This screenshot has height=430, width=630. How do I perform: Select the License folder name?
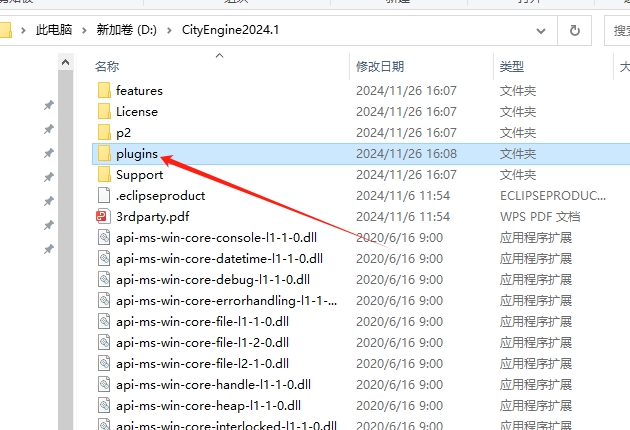pyautogui.click(x=137, y=111)
